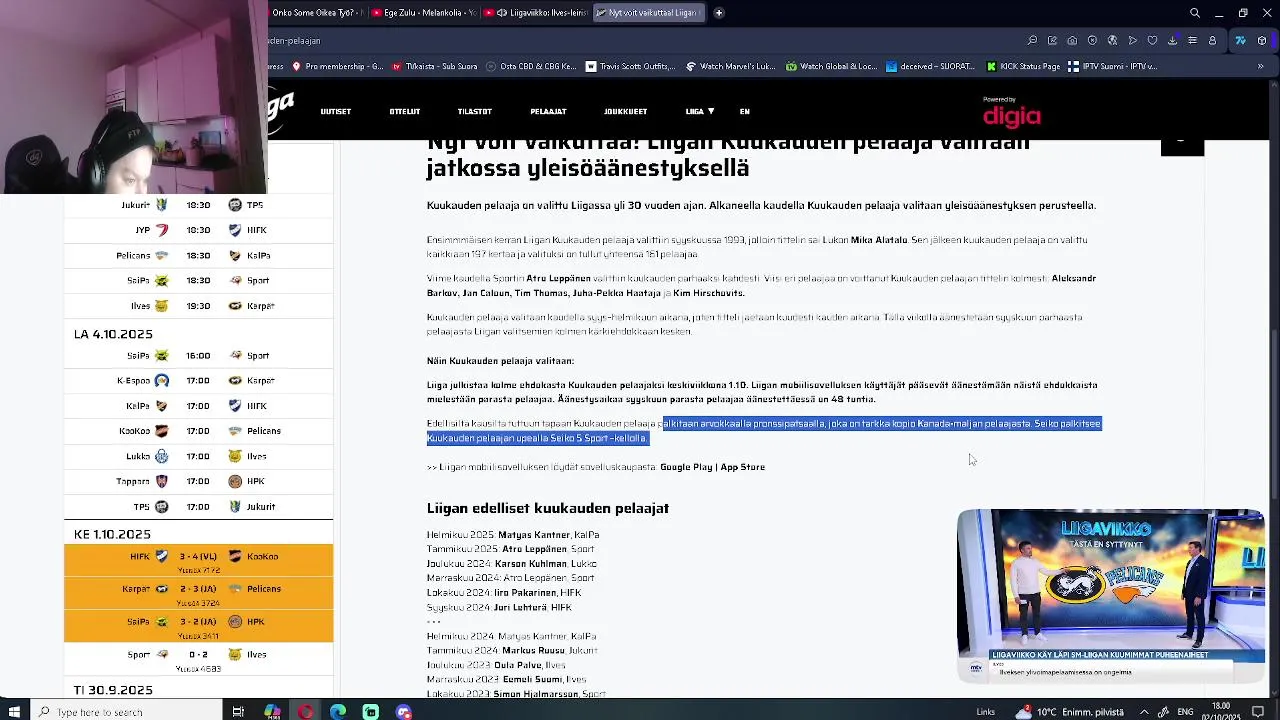
Task: Open the extensions cube icon
Action: pyautogui.click(x=1262, y=41)
